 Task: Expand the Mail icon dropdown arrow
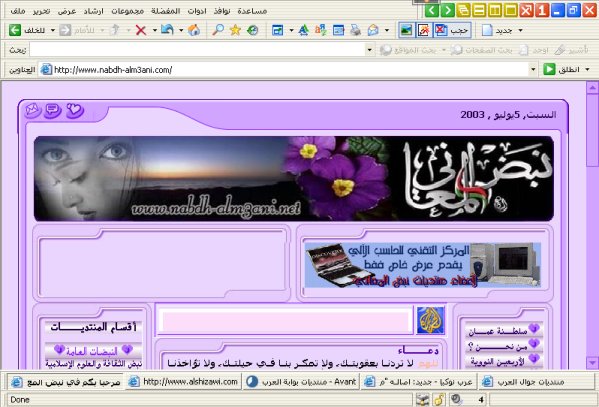[x=387, y=30]
